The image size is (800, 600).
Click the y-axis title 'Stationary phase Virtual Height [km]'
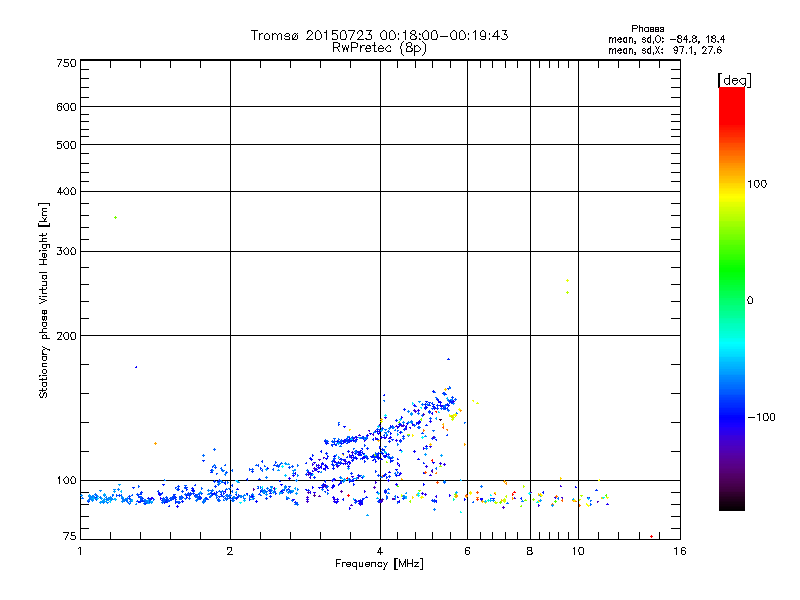click(x=44, y=300)
